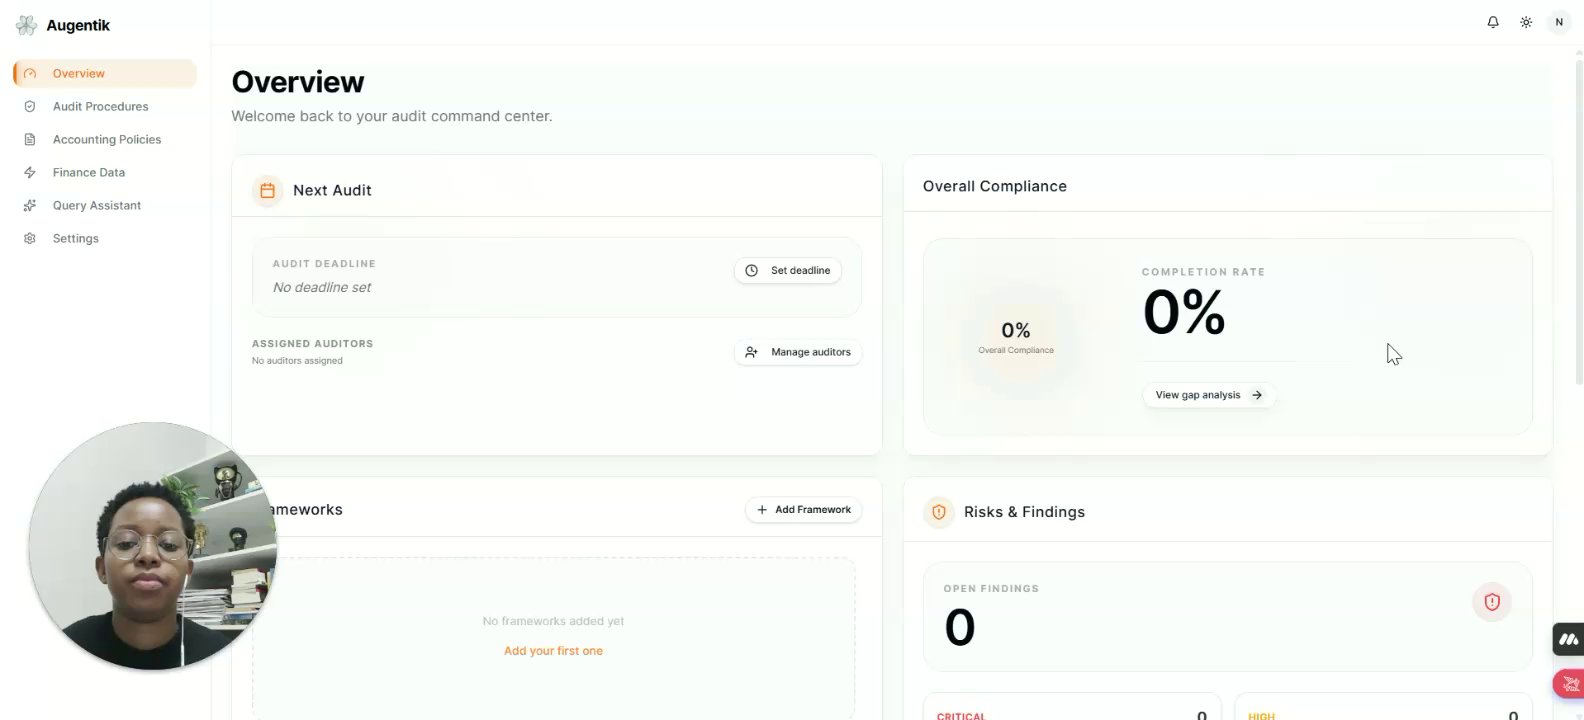The image size is (1584, 720).
Task: Click the Set deadline button
Action: pos(788,270)
